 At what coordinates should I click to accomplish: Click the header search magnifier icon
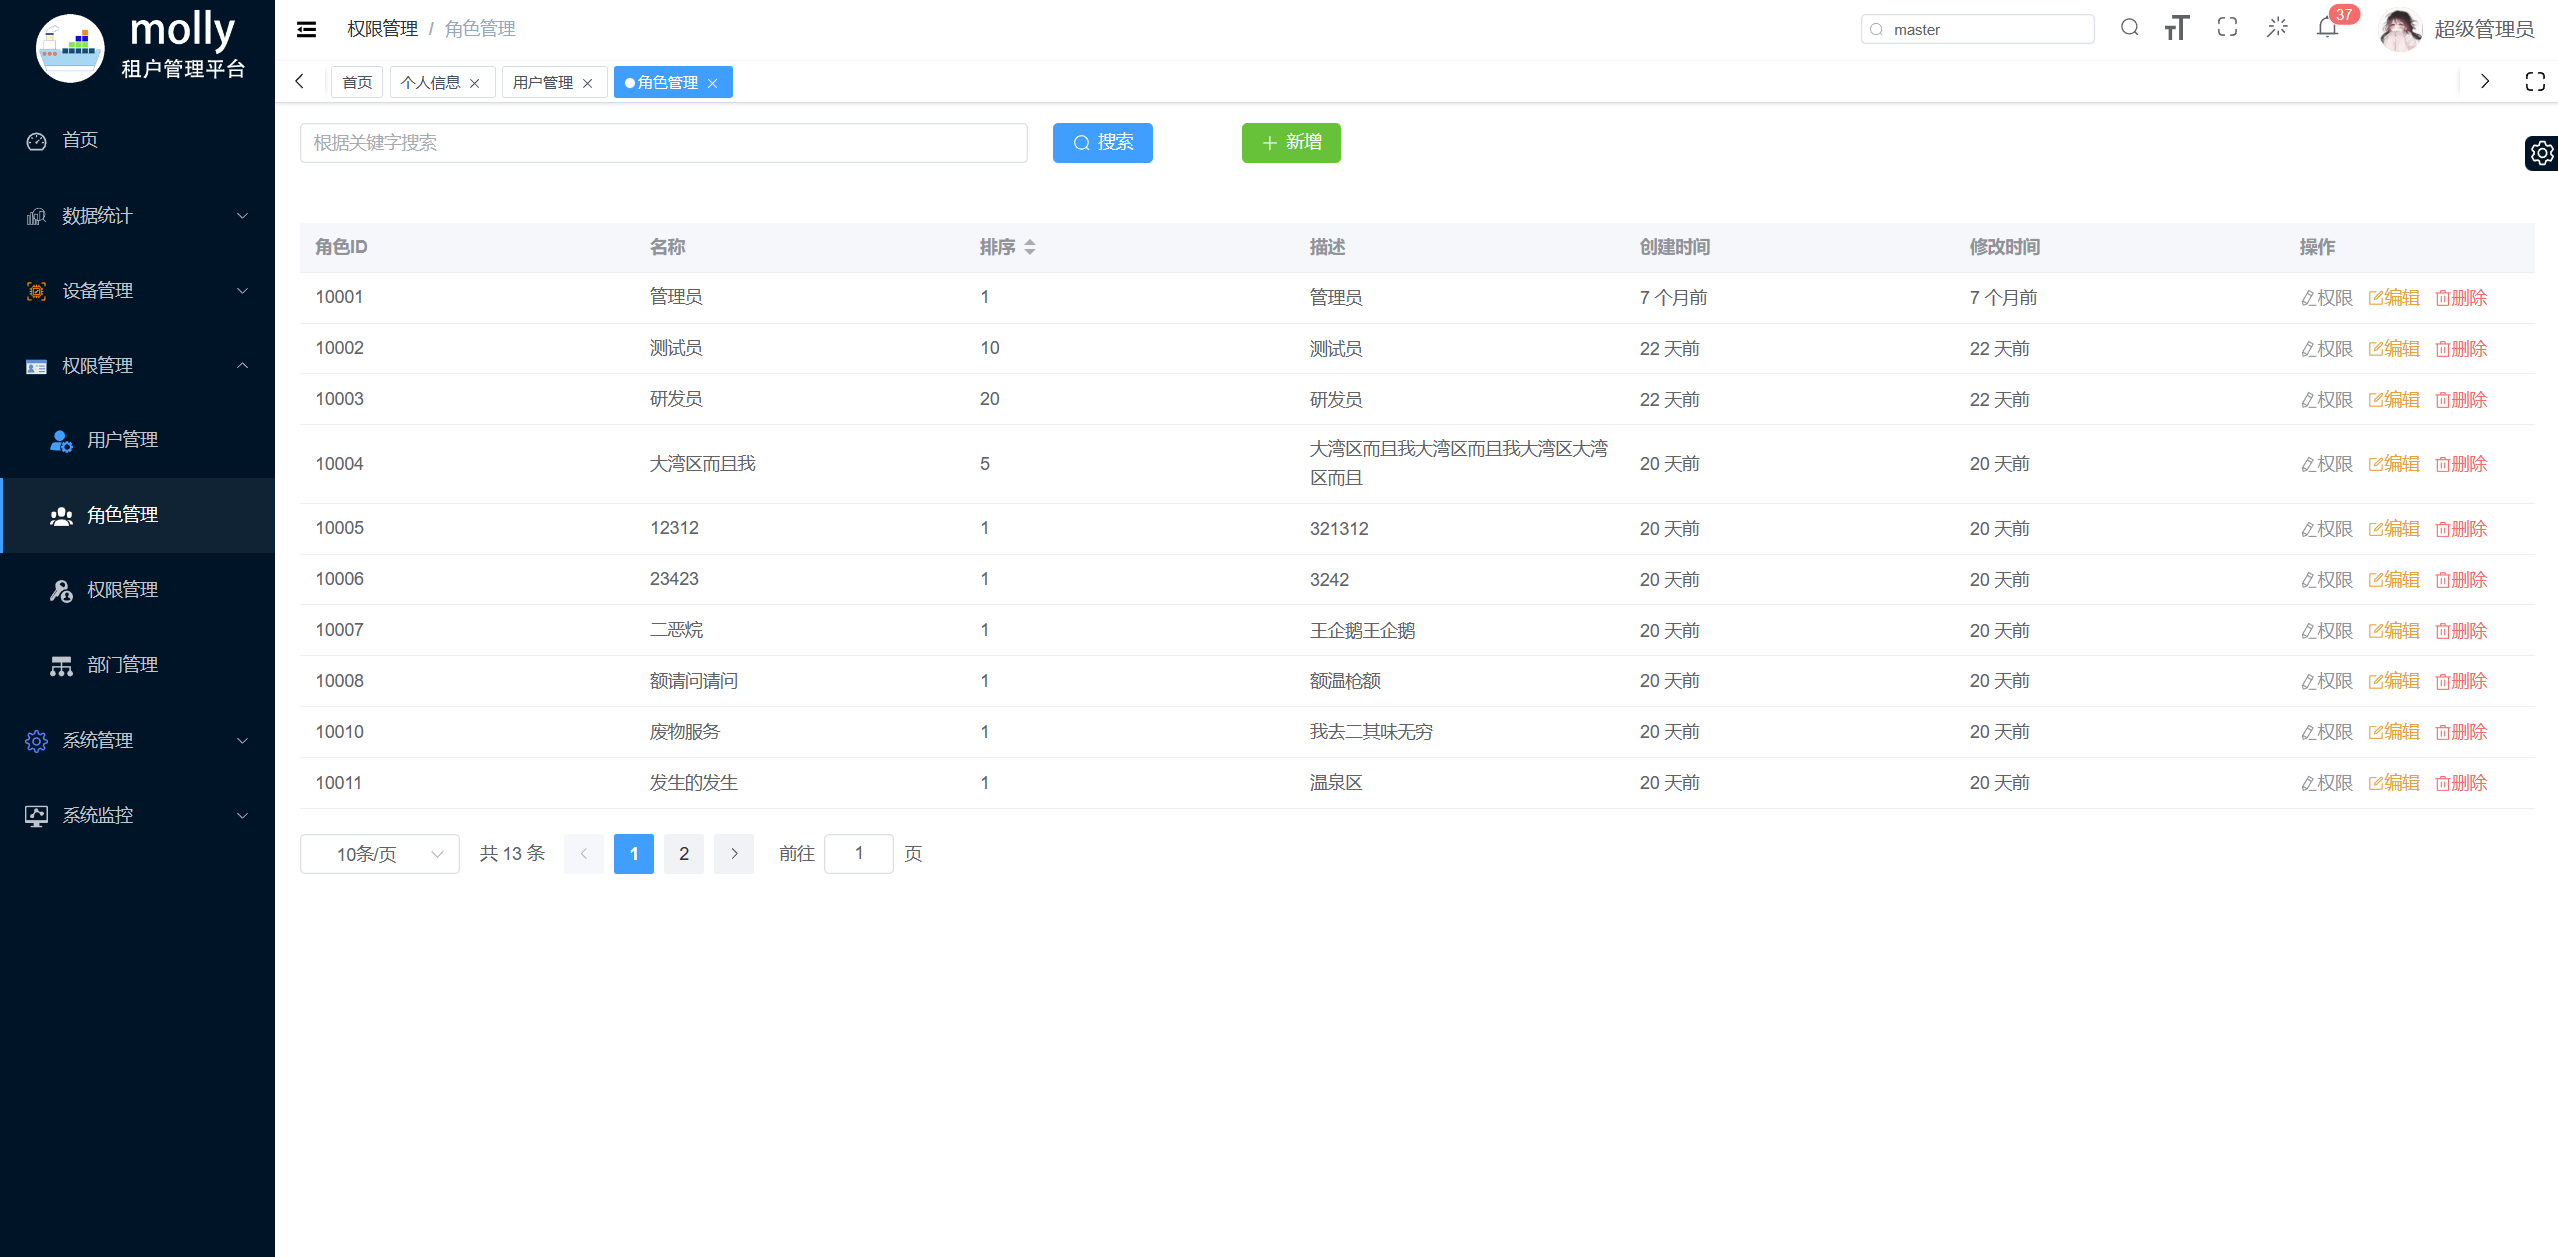[x=2129, y=28]
